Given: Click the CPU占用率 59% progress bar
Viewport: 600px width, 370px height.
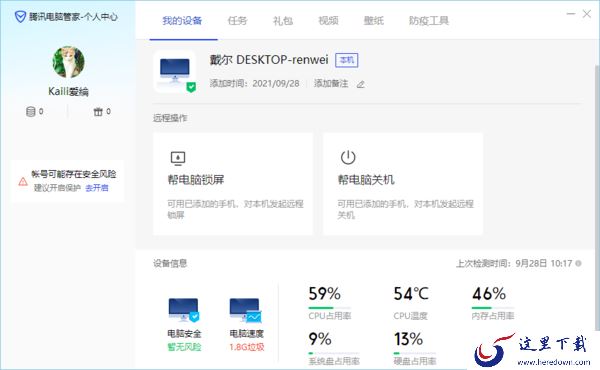Looking at the screenshot, I should [329, 308].
